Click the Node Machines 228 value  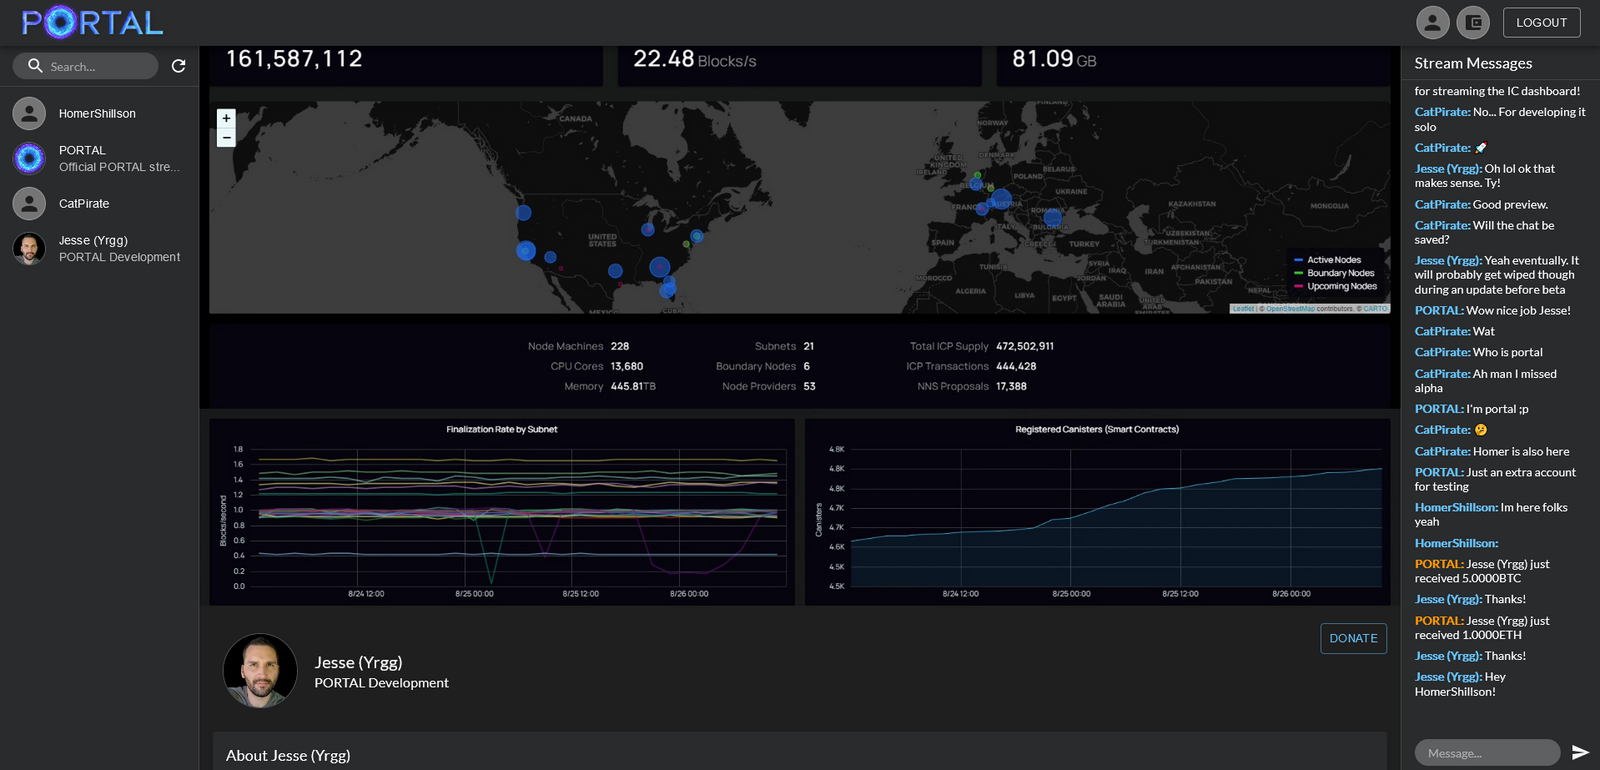[x=620, y=346]
